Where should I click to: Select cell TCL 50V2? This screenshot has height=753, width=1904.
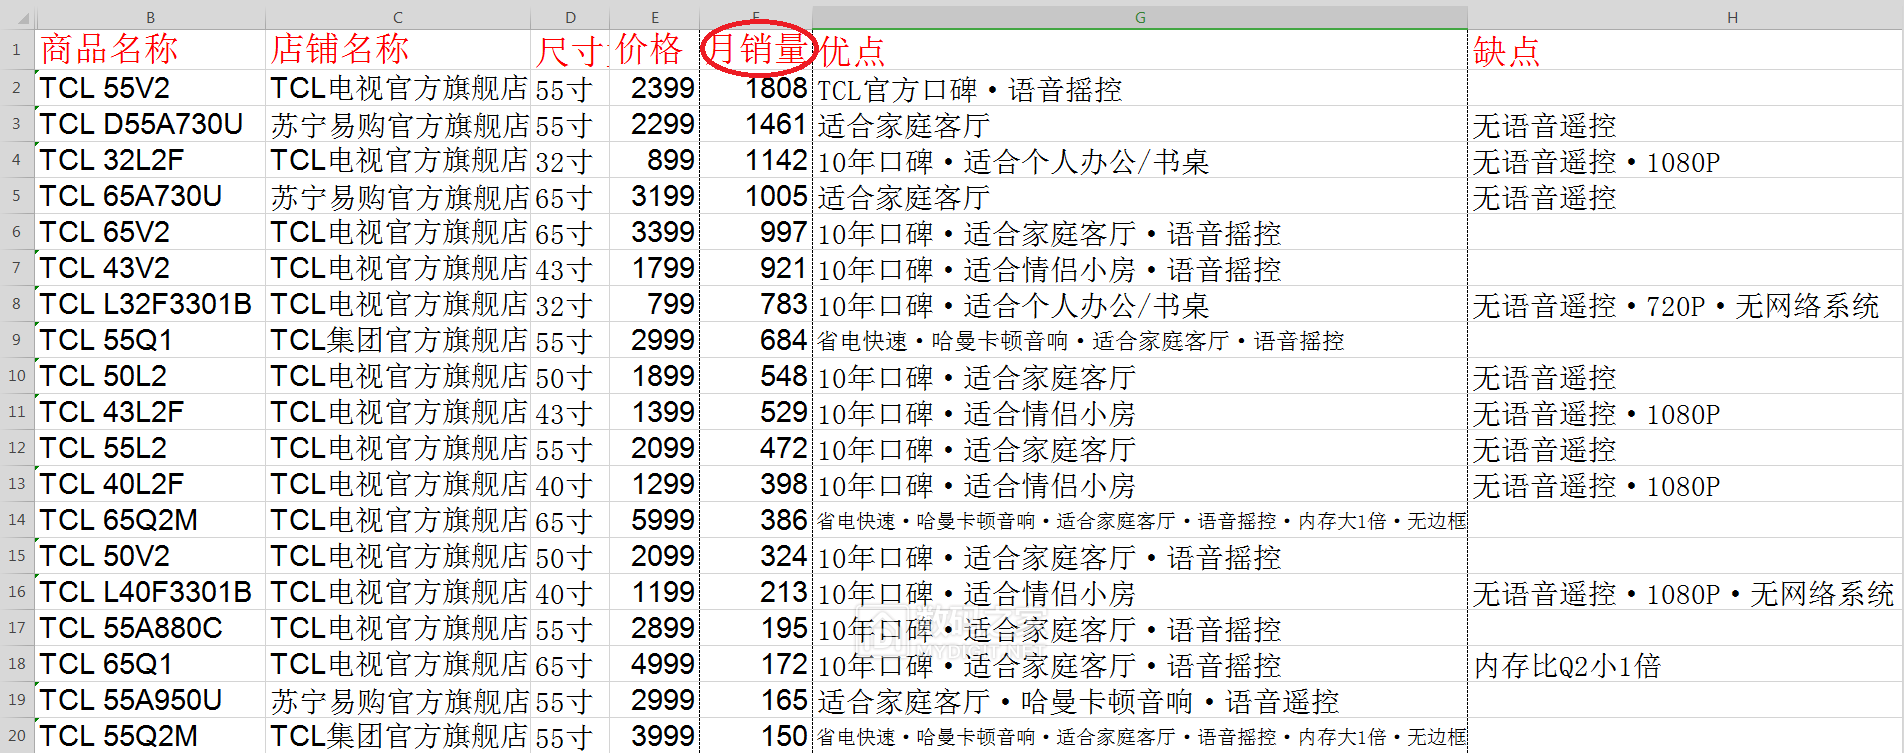(x=150, y=556)
